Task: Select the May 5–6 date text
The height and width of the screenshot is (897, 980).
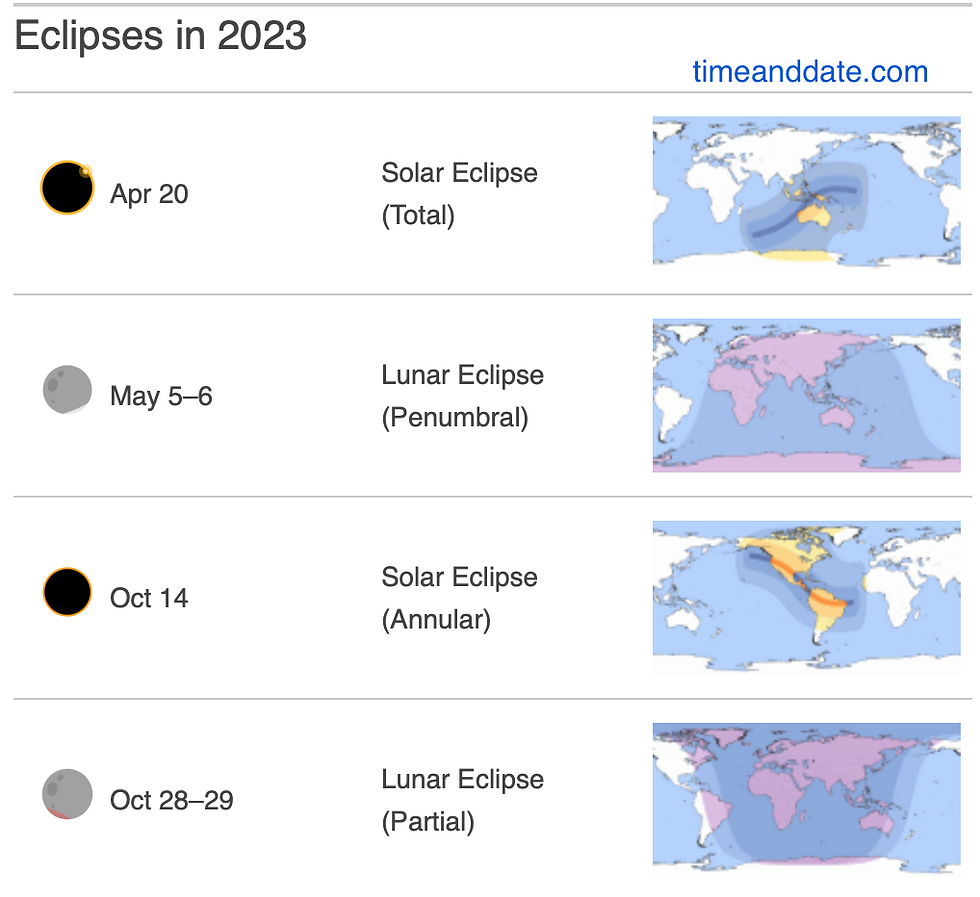Action: click(x=161, y=396)
